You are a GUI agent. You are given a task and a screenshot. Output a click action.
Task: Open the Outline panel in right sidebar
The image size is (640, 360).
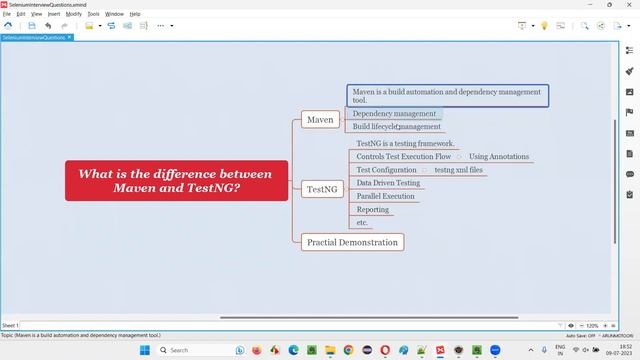click(629, 50)
